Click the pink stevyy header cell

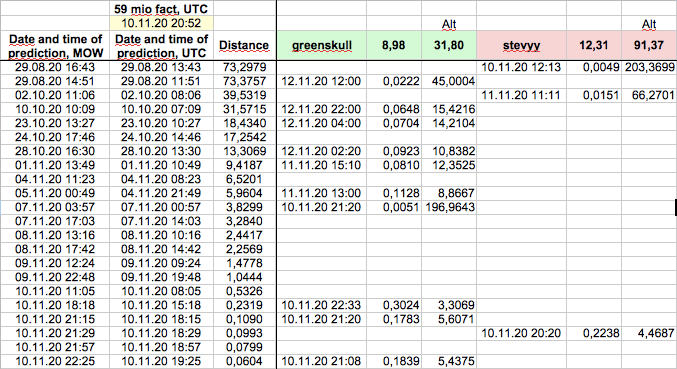[522, 45]
